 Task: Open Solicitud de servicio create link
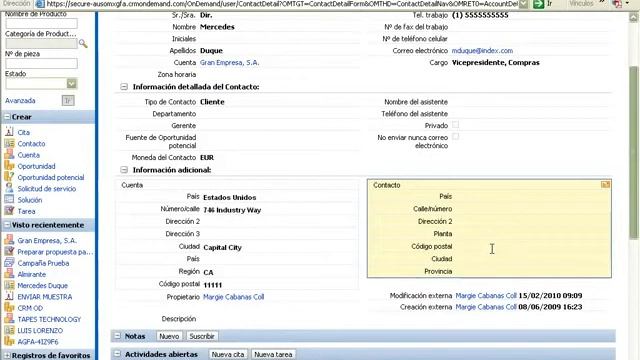click(47, 189)
